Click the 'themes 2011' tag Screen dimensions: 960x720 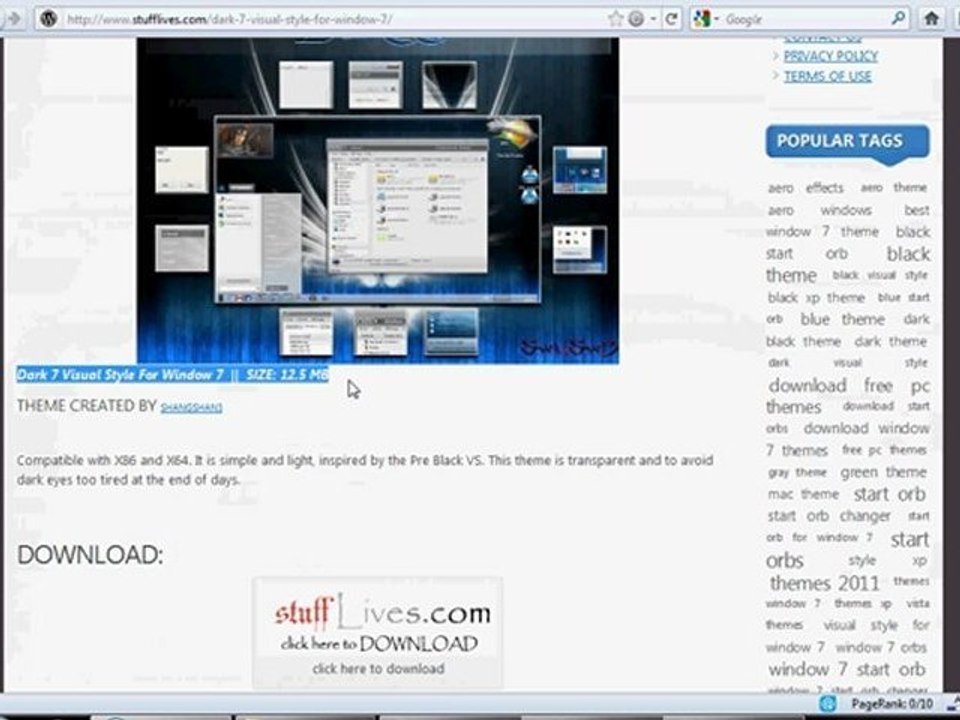tap(824, 583)
